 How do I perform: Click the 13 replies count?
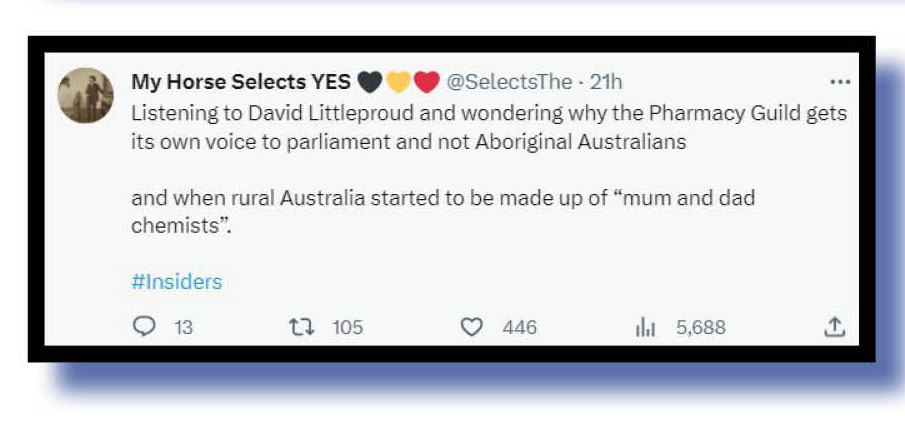[184, 327]
